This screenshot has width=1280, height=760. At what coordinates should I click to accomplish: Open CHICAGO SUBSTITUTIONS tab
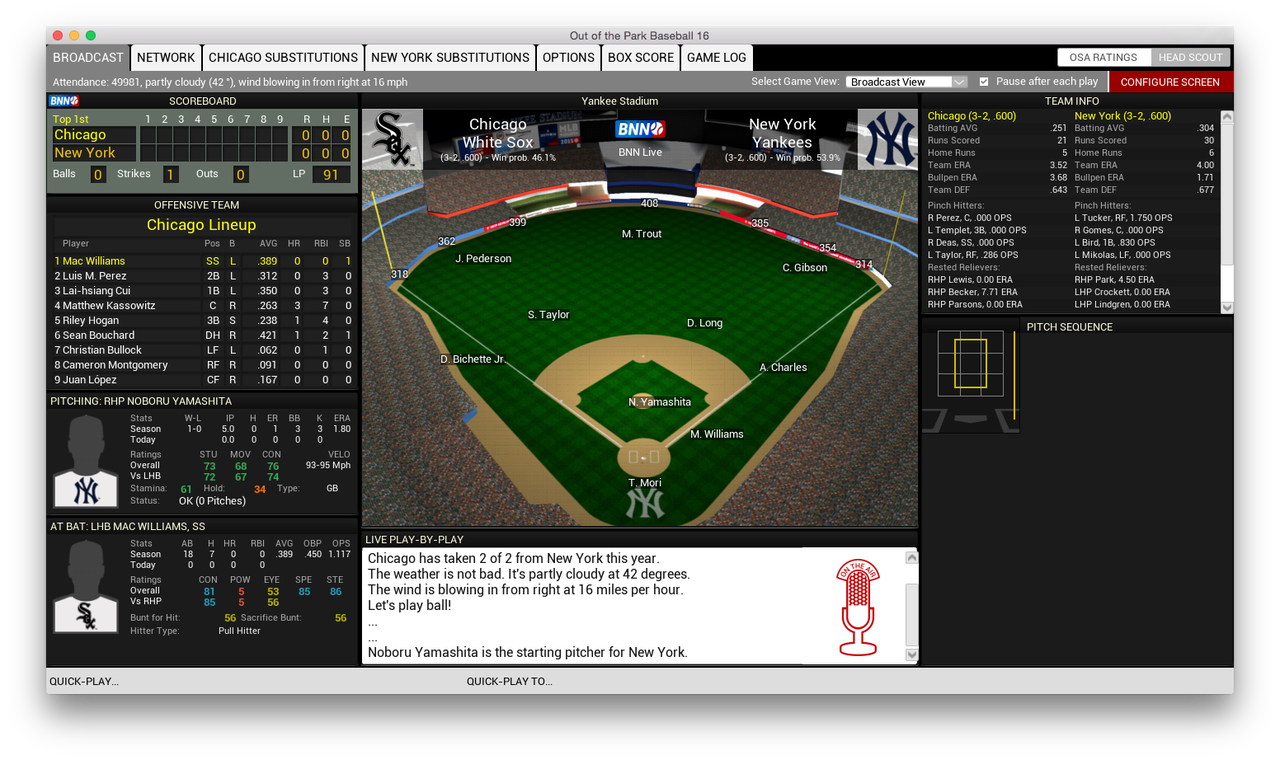click(x=283, y=58)
